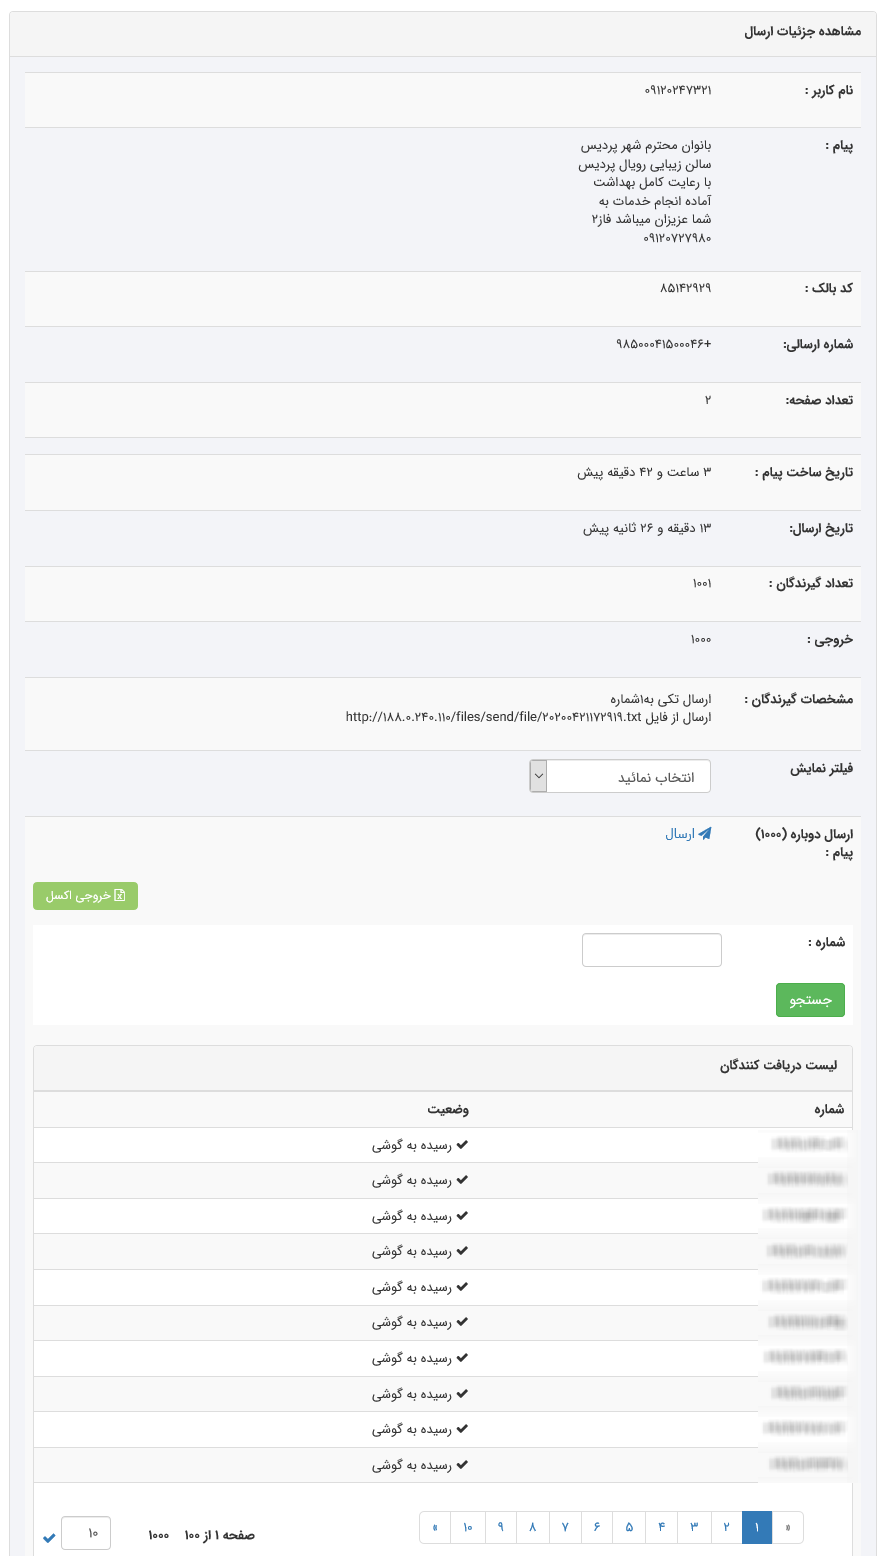The image size is (889, 1556).
Task: Click the number (شماره) search input field
Action: tap(651, 950)
